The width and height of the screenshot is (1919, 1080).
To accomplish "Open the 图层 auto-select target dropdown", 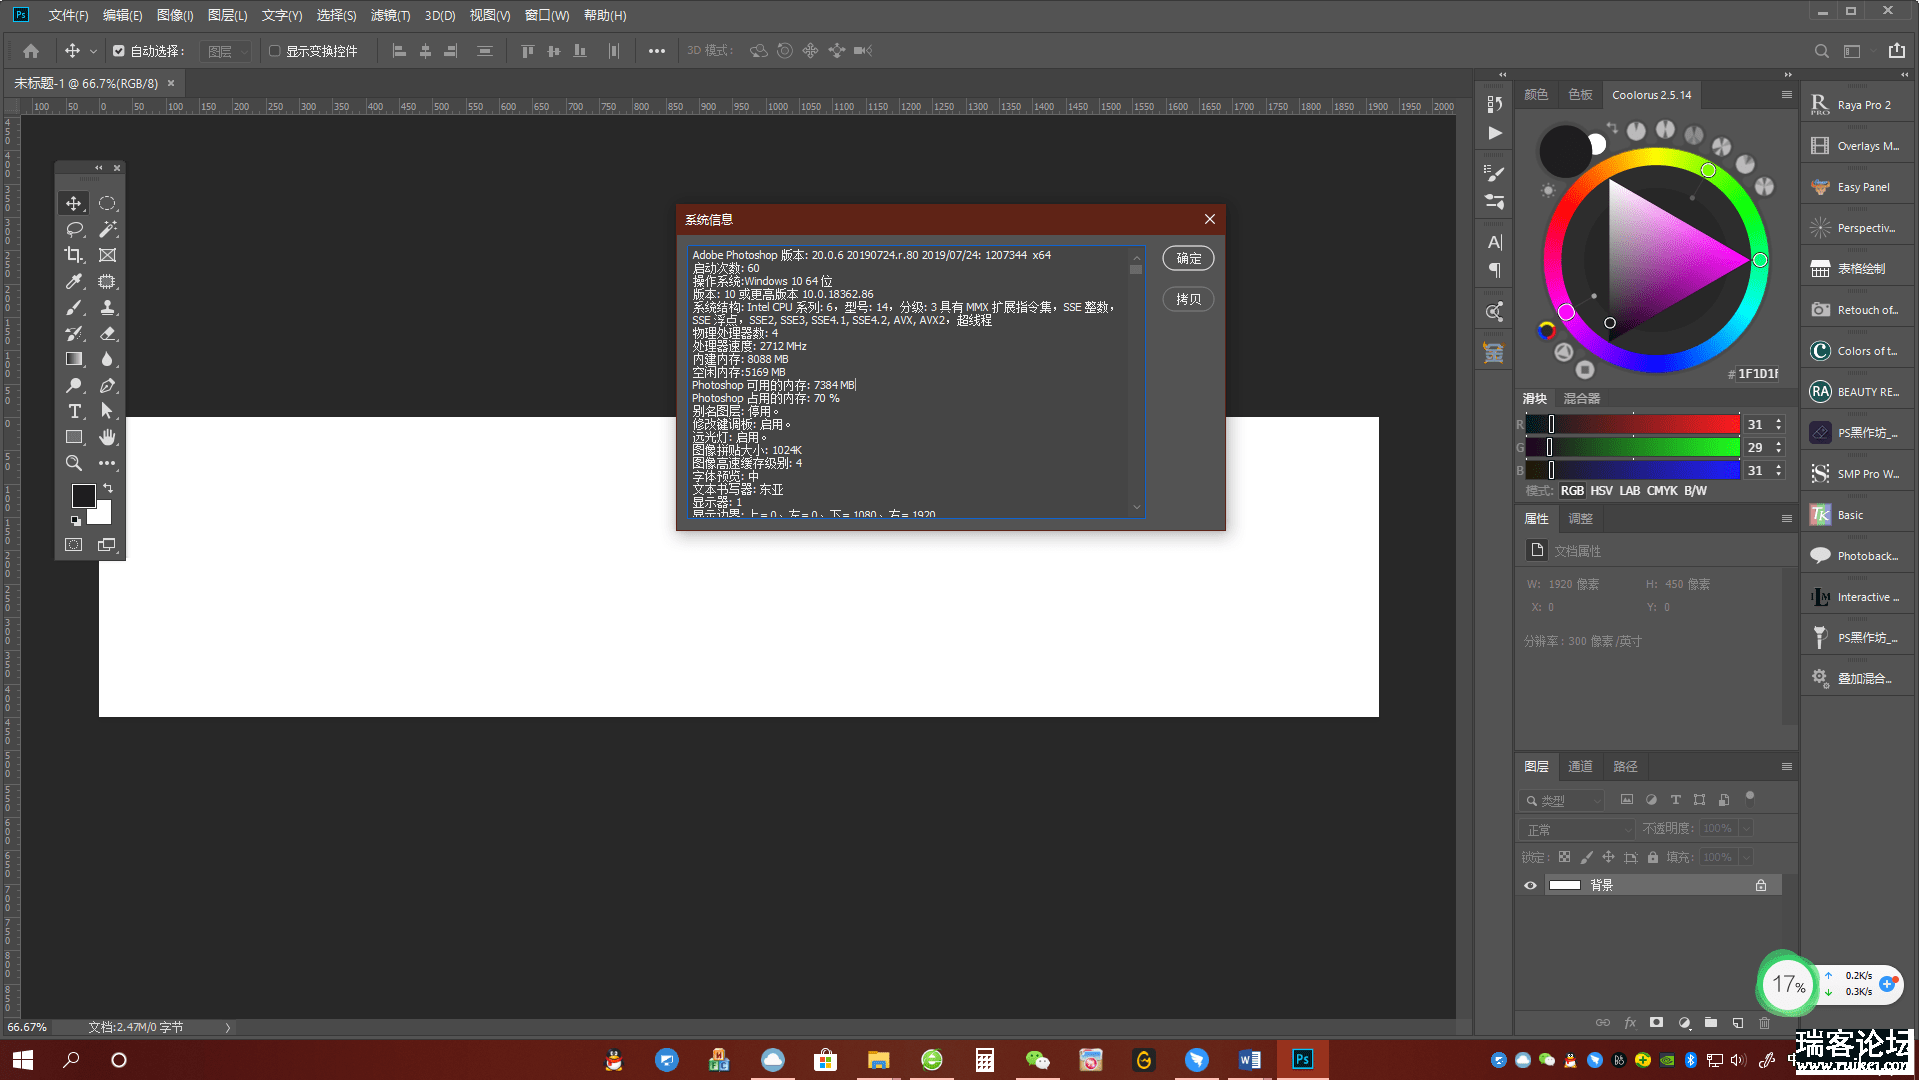I will 226,51.
